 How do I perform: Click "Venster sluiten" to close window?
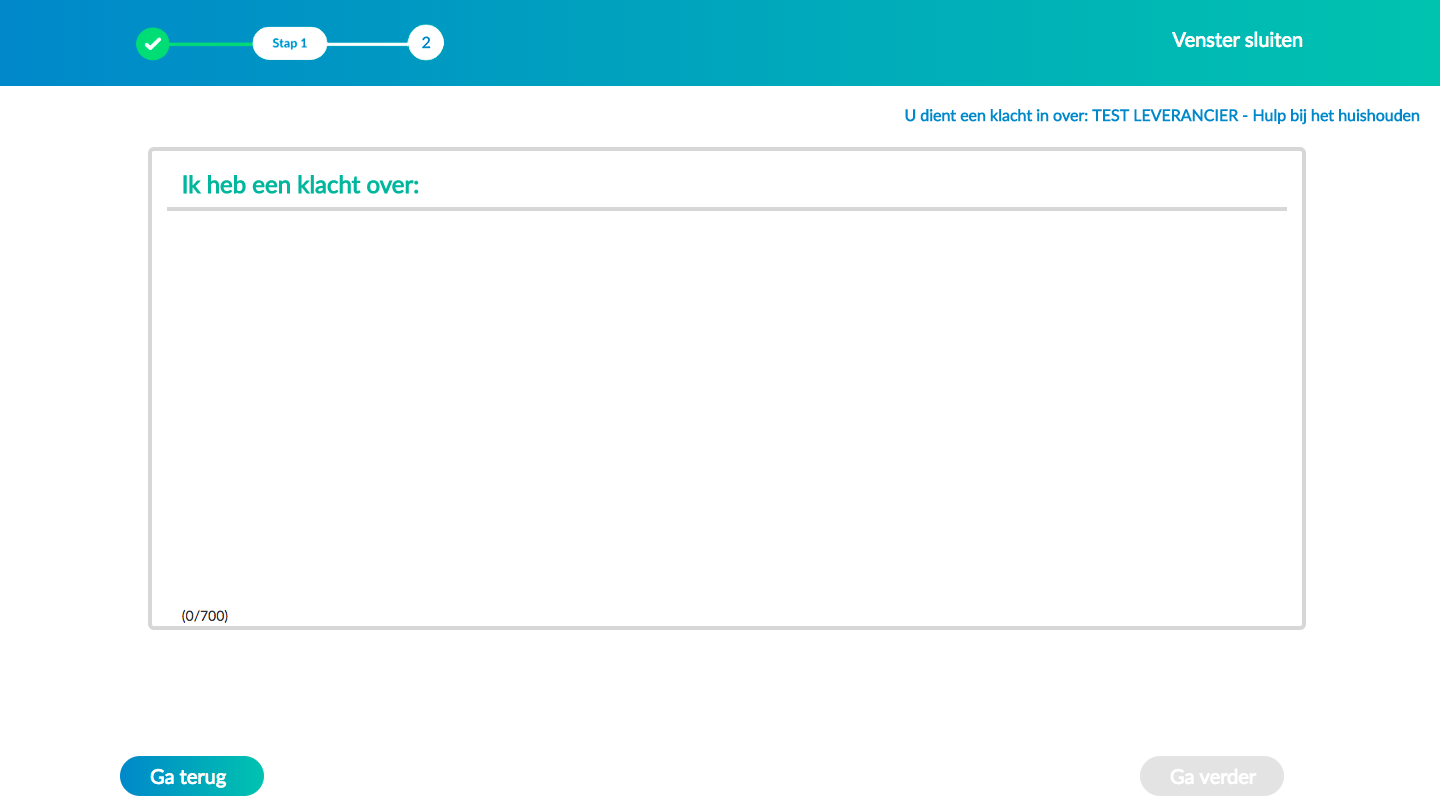click(x=1237, y=41)
